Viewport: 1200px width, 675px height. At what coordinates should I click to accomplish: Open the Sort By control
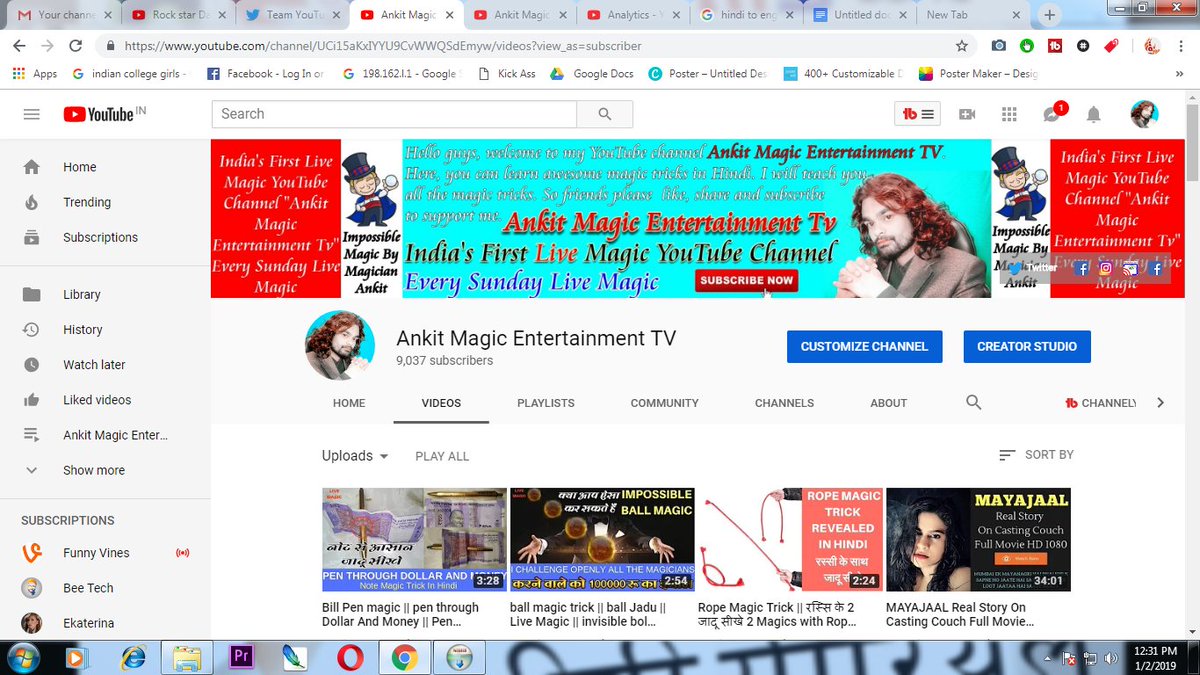click(1036, 455)
